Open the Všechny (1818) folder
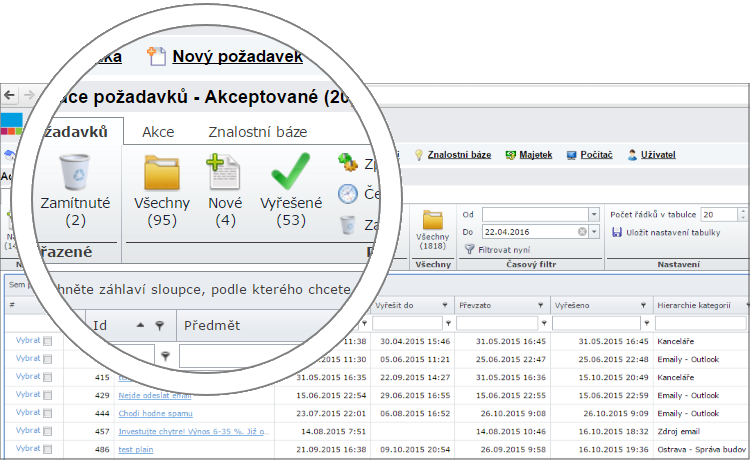Viewport: 750px width, 460px height. (433, 221)
